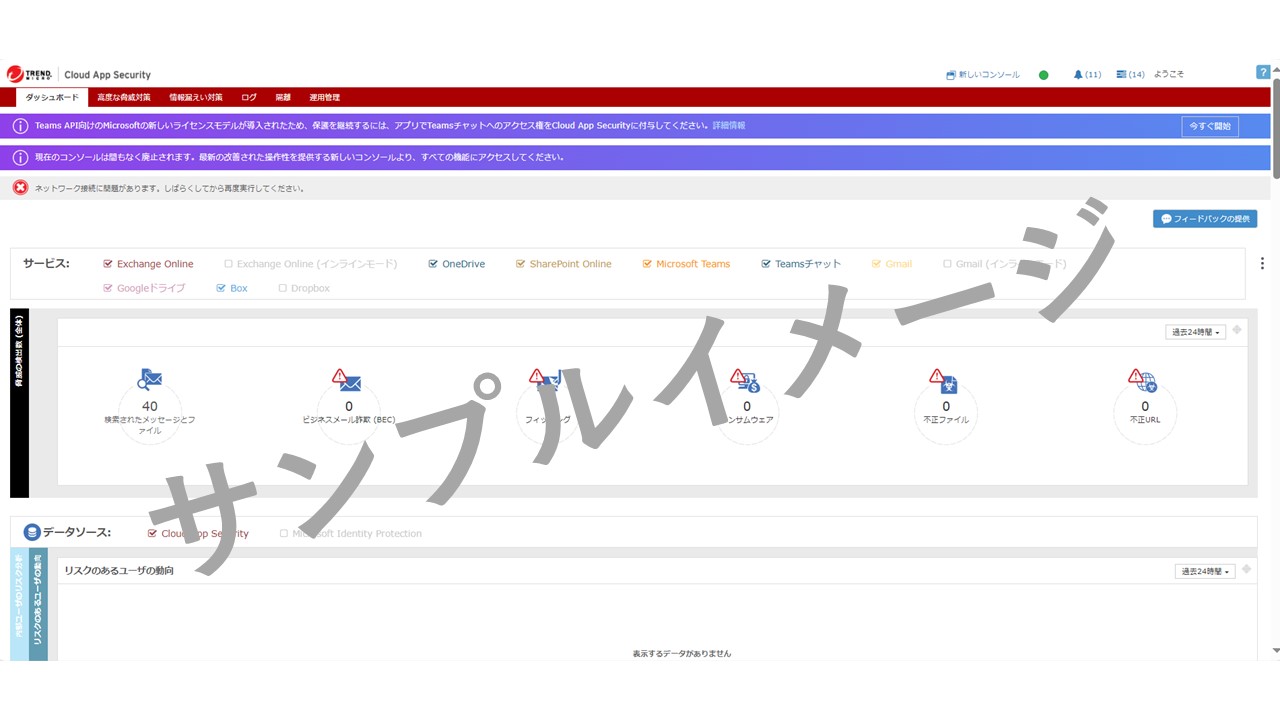Toggle Googleドライブ checkbox

click(x=108, y=288)
